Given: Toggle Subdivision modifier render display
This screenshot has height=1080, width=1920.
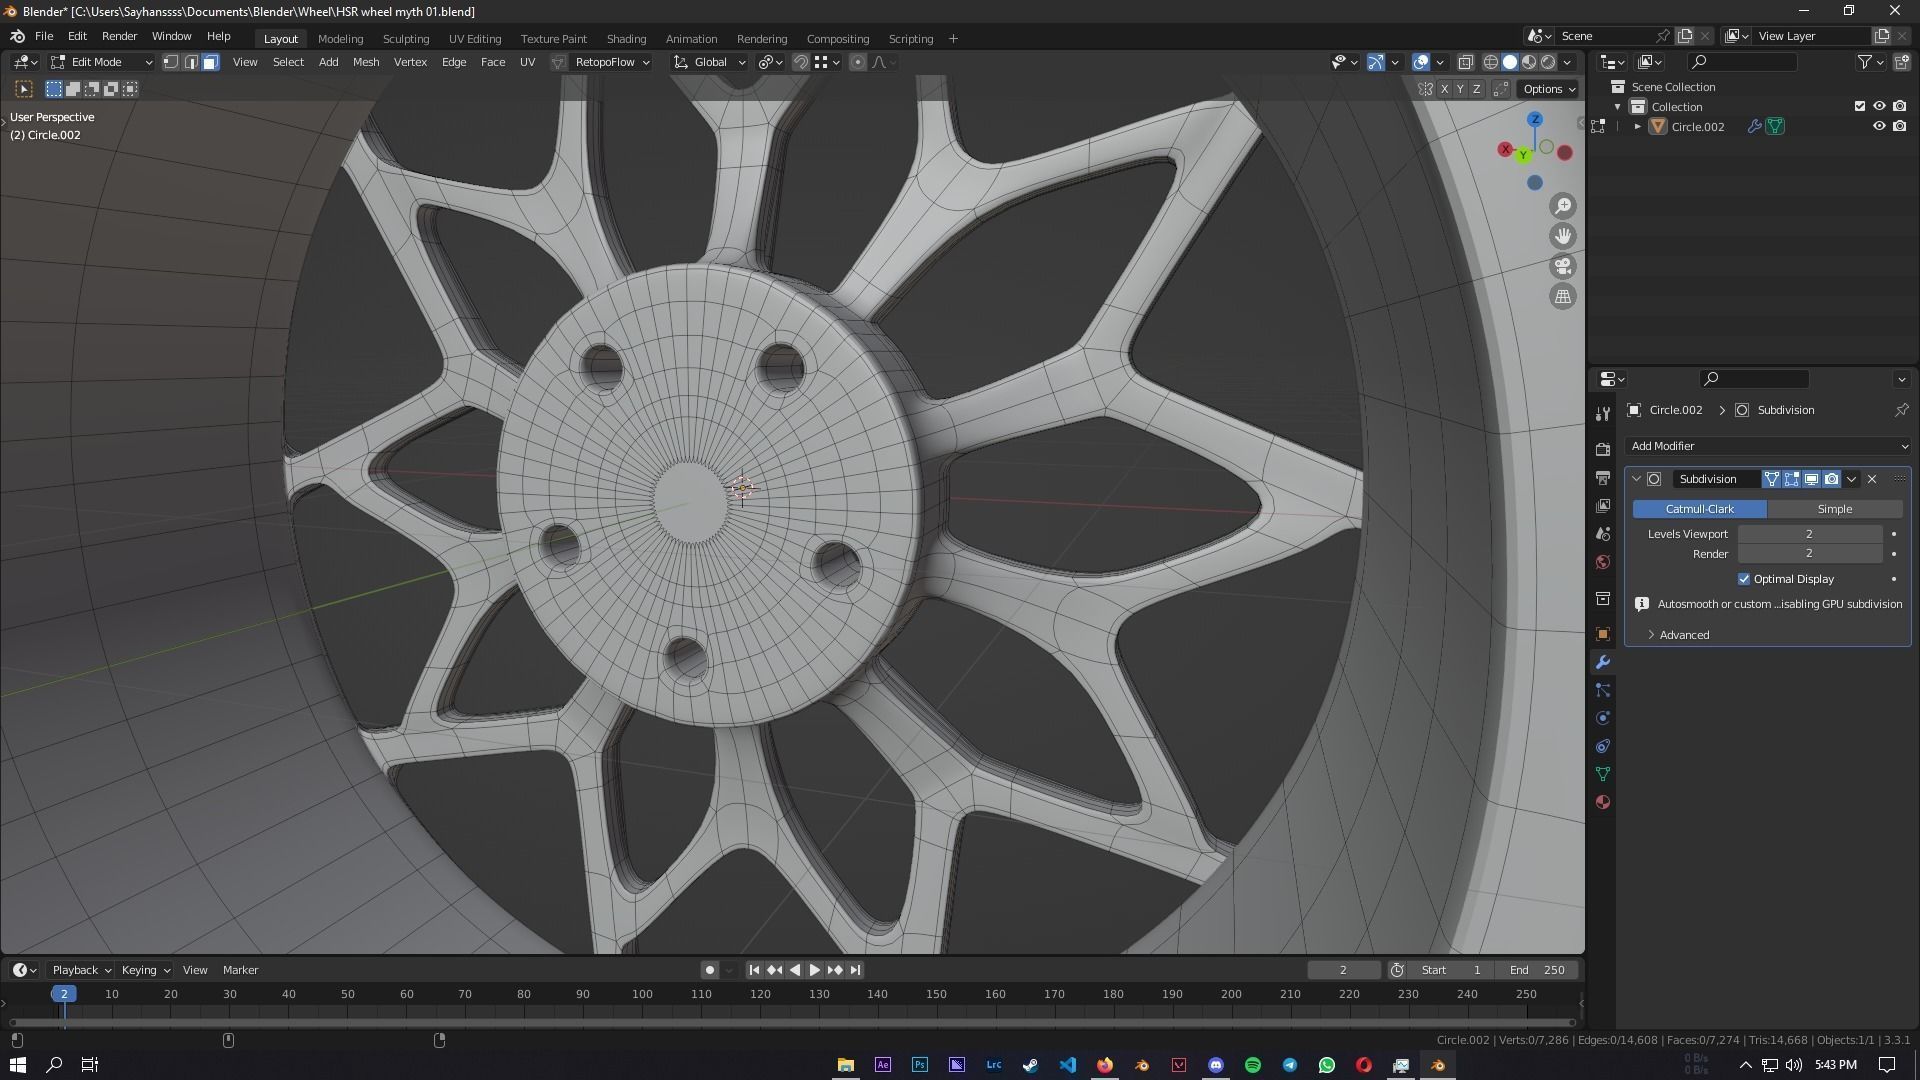Looking at the screenshot, I should tap(1831, 479).
